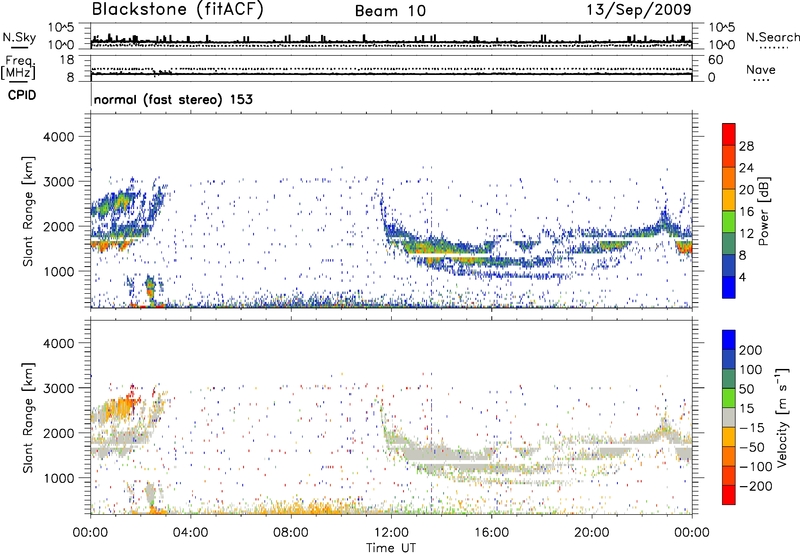Click the 'Time UT' axis label

pos(391,548)
